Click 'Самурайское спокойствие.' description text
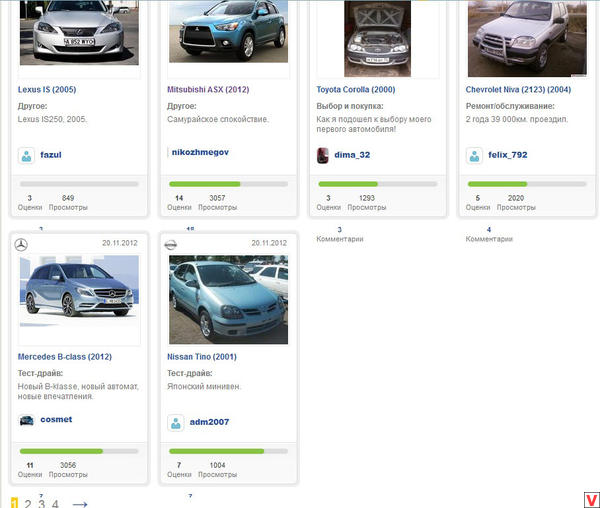This screenshot has height=508, width=600. coord(218,119)
